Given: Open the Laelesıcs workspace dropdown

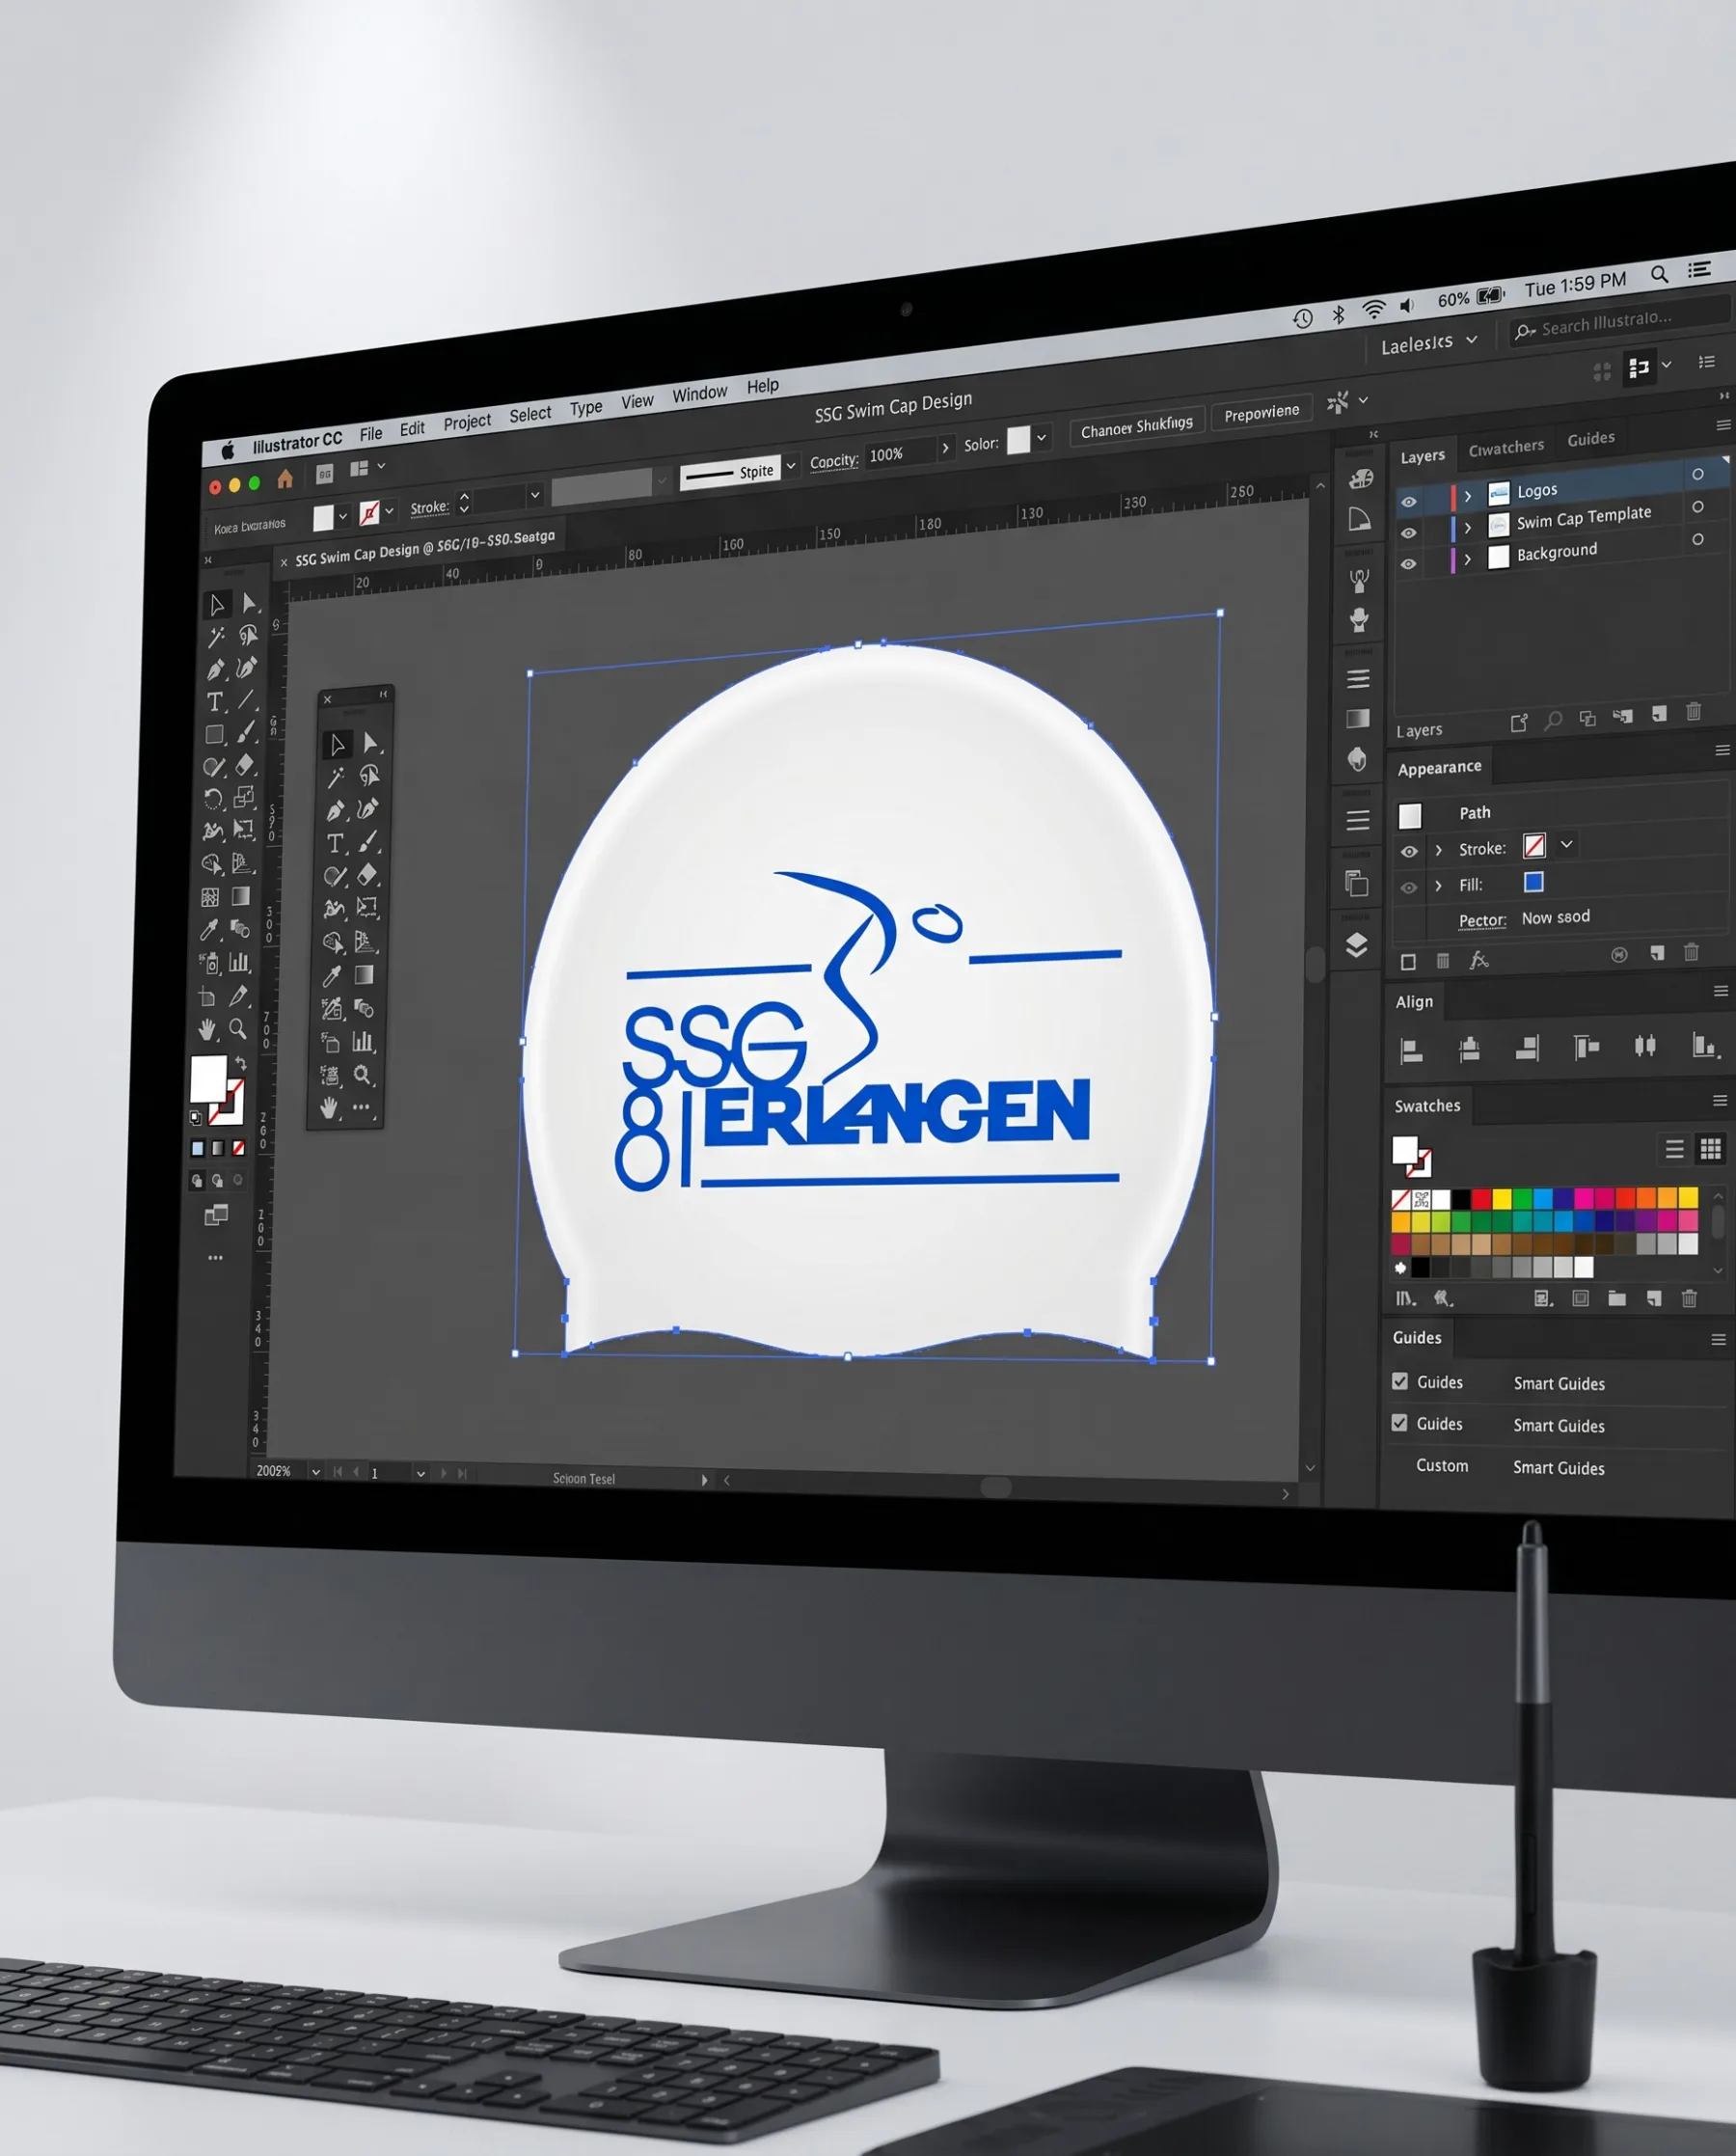Looking at the screenshot, I should tap(1428, 344).
